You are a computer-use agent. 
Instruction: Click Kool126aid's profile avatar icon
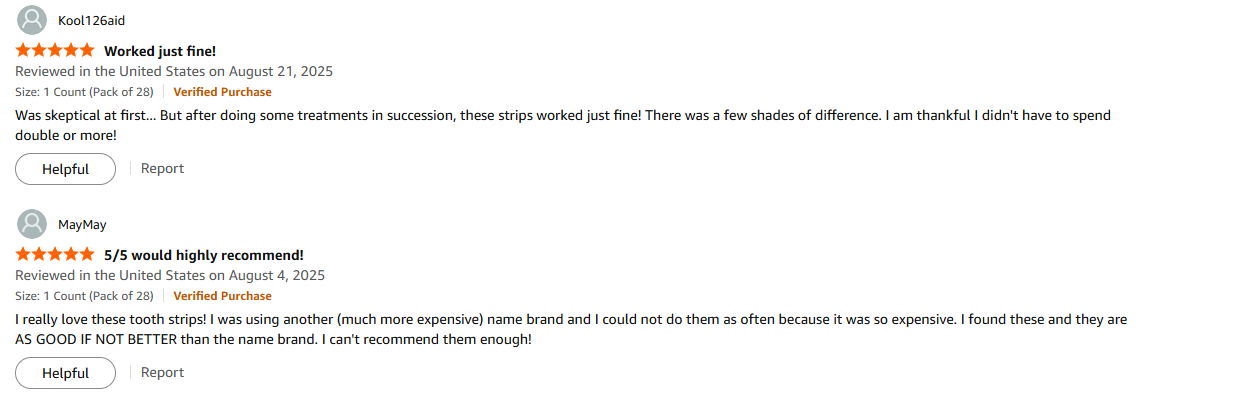32,21
